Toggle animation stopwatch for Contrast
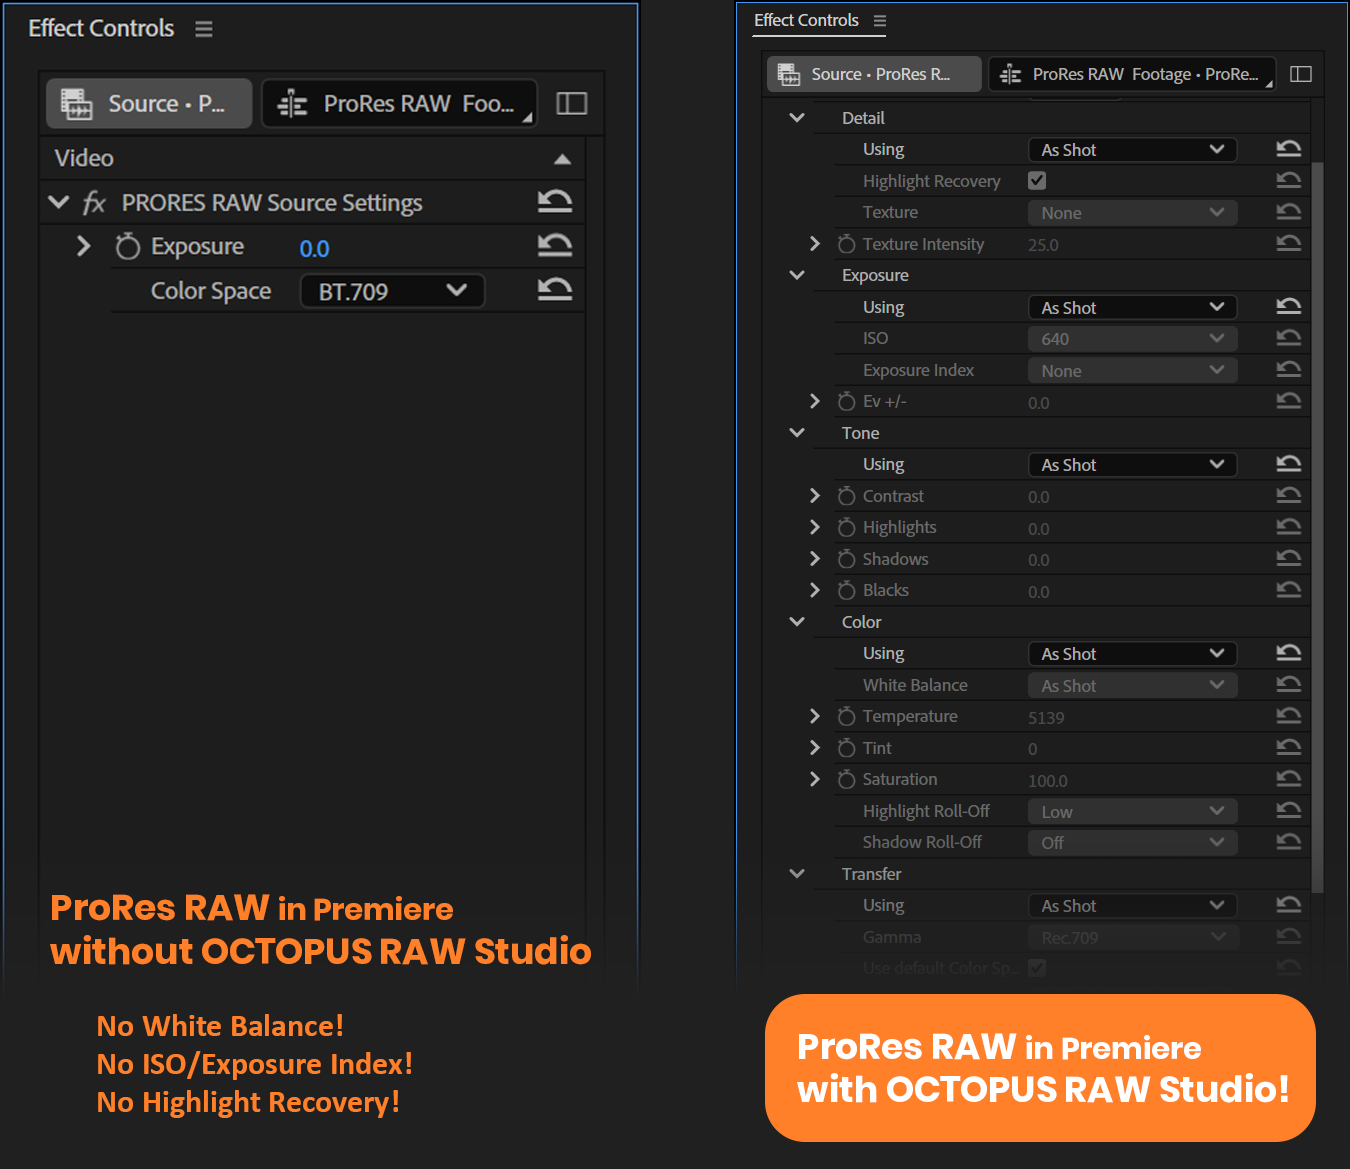The height and width of the screenshot is (1169, 1350). [846, 495]
